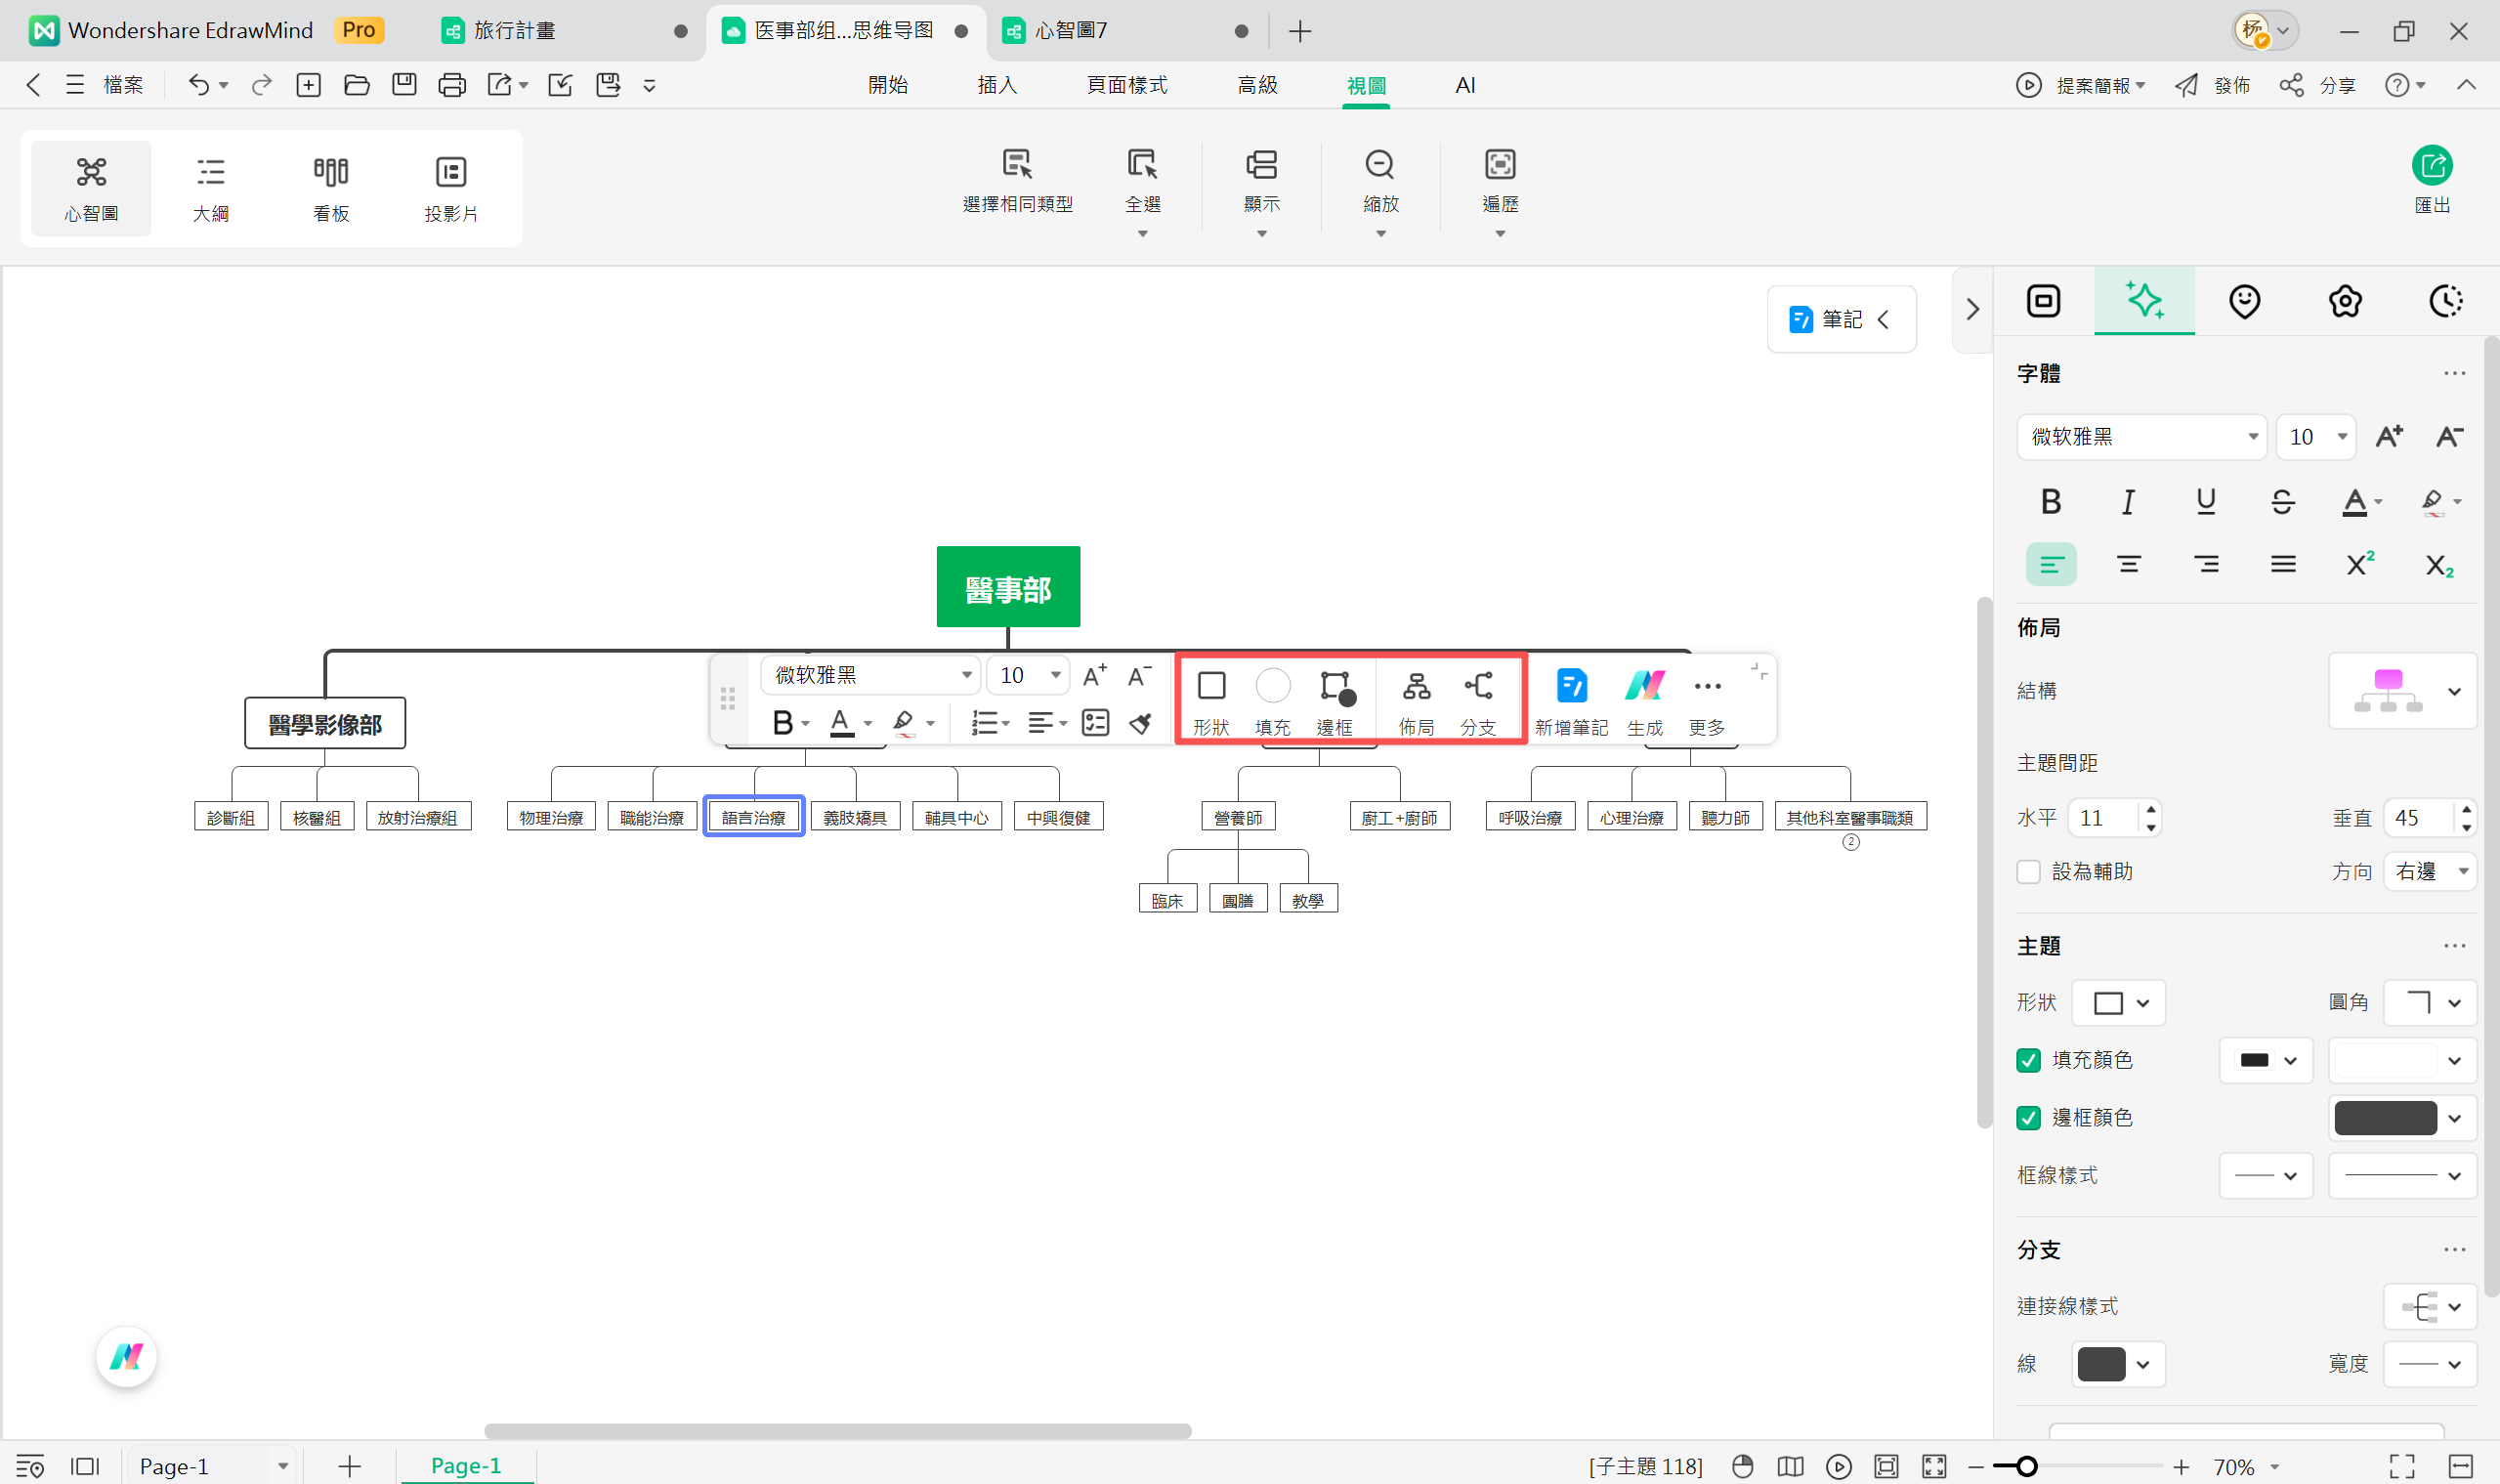The height and width of the screenshot is (1484, 2500).
Task: Open the 看板 board view
Action: pyautogui.click(x=331, y=188)
